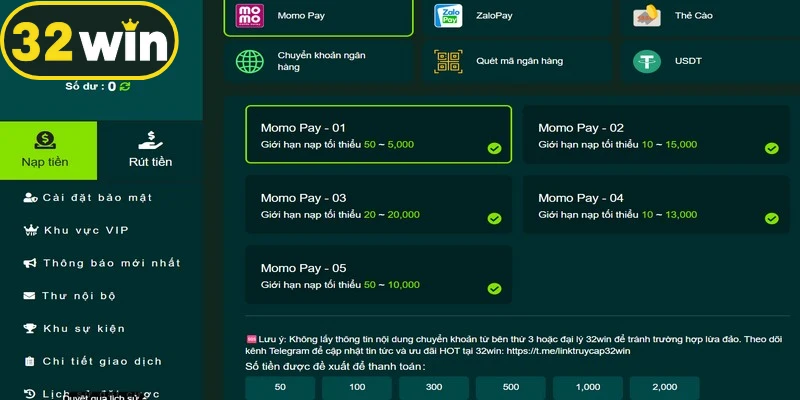The height and width of the screenshot is (400, 800).
Task: Pick the suggested amount 500
Action: [511, 388]
